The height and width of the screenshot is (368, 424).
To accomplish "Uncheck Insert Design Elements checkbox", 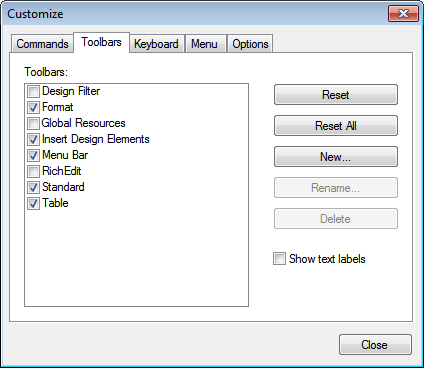I will (33, 139).
